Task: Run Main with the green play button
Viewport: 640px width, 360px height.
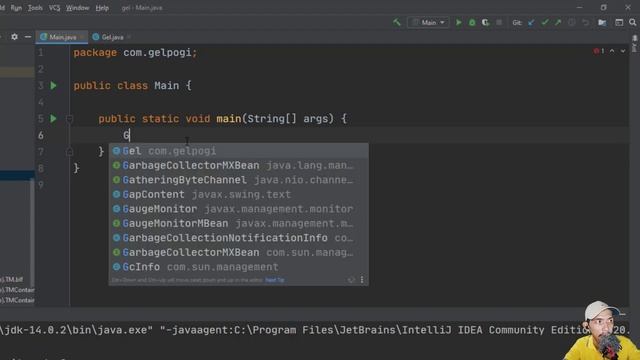Action: click(x=459, y=22)
